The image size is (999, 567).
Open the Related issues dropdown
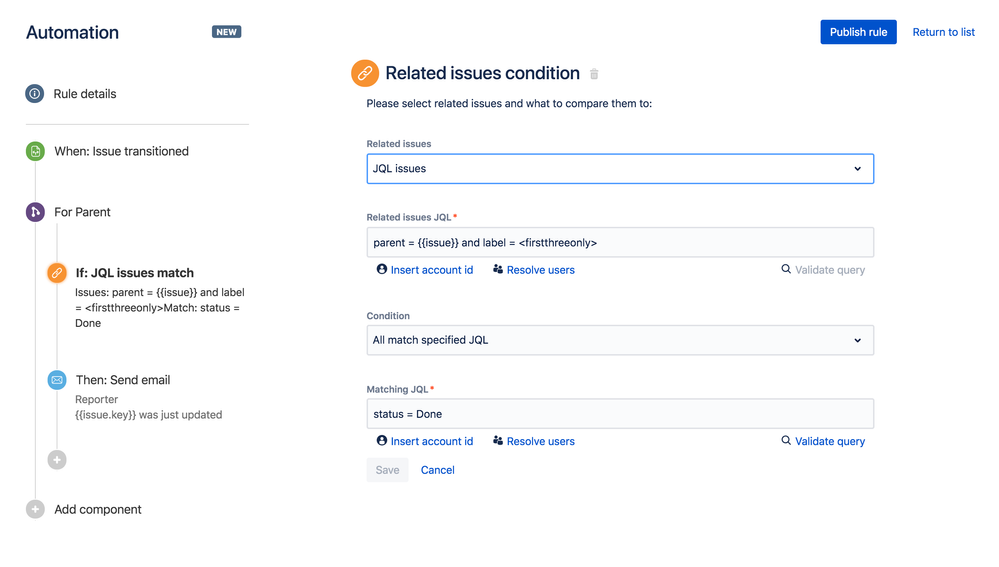point(620,169)
